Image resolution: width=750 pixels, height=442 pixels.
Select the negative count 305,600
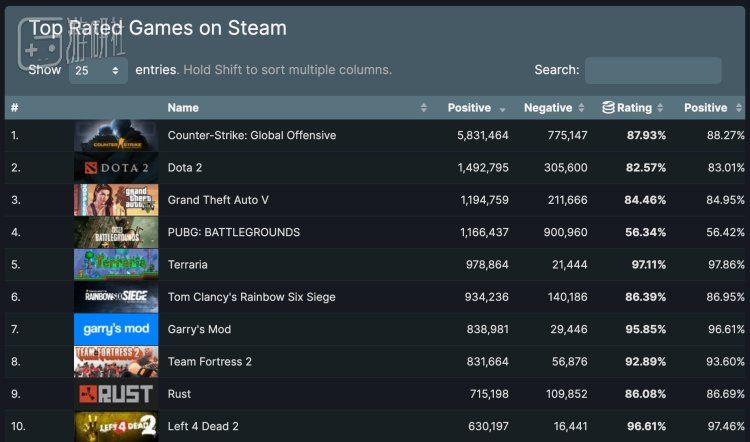[565, 168]
